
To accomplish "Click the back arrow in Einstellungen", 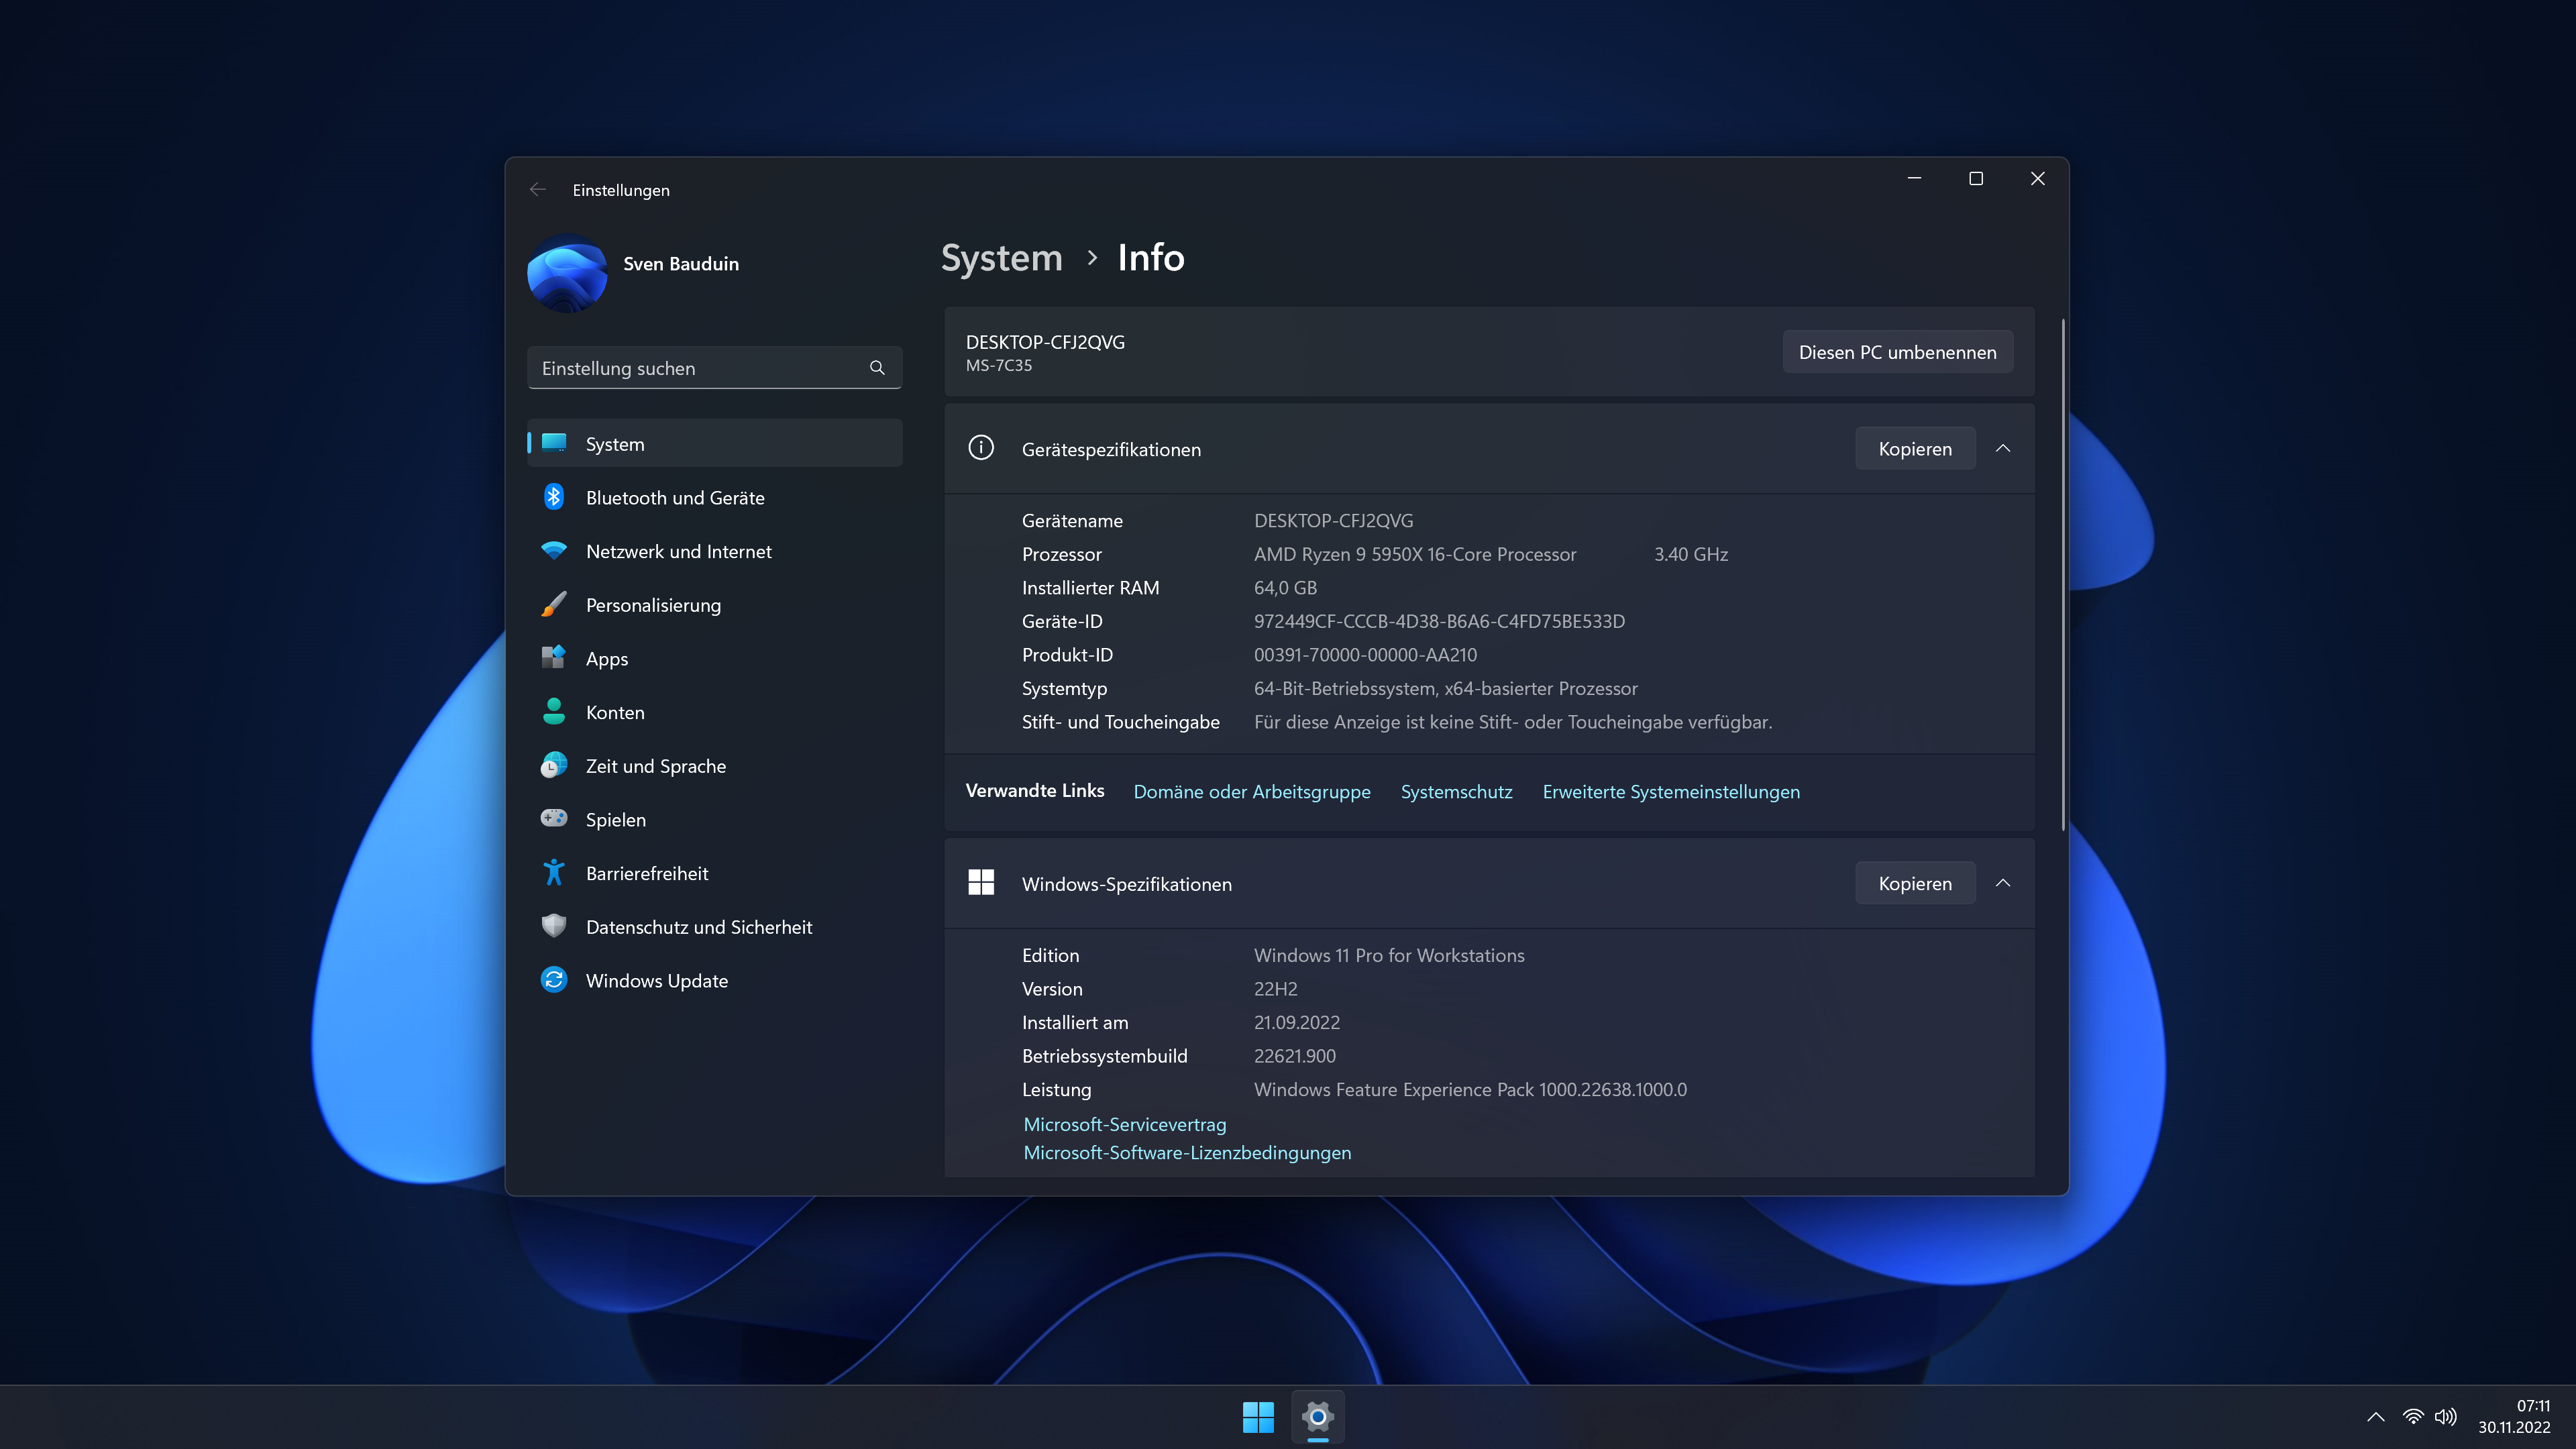I will pyautogui.click(x=538, y=190).
